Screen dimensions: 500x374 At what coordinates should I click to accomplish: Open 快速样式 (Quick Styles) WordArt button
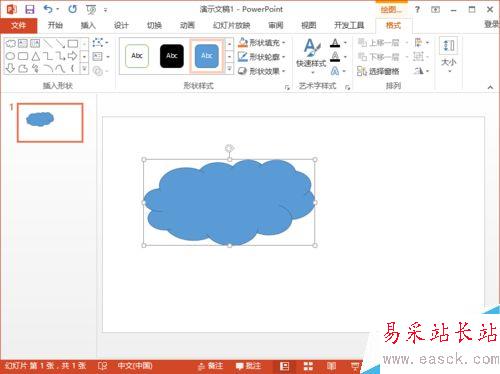311,56
